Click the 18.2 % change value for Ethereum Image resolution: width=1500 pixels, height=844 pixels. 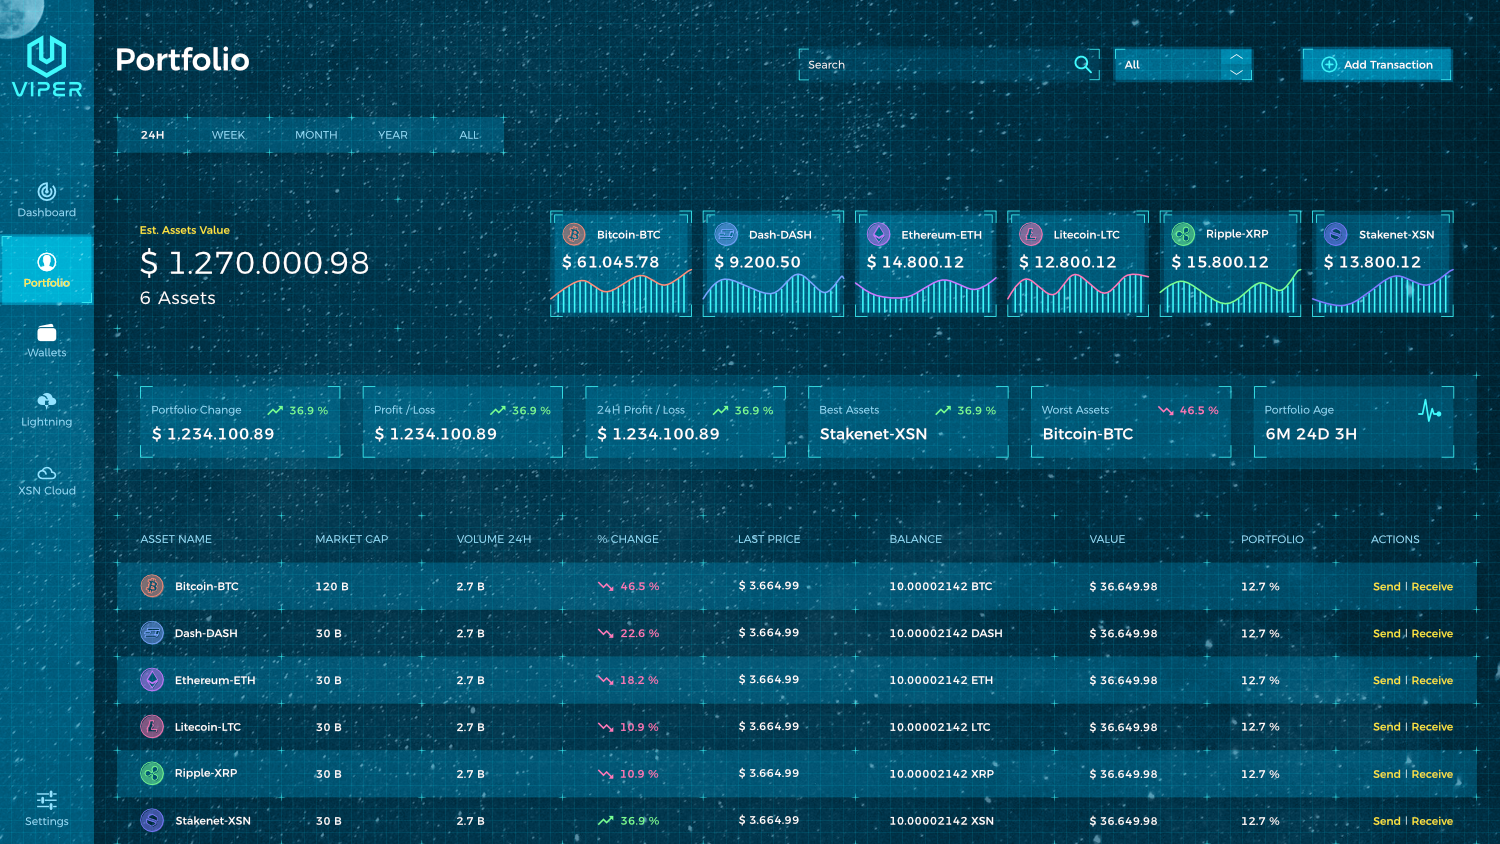639,680
